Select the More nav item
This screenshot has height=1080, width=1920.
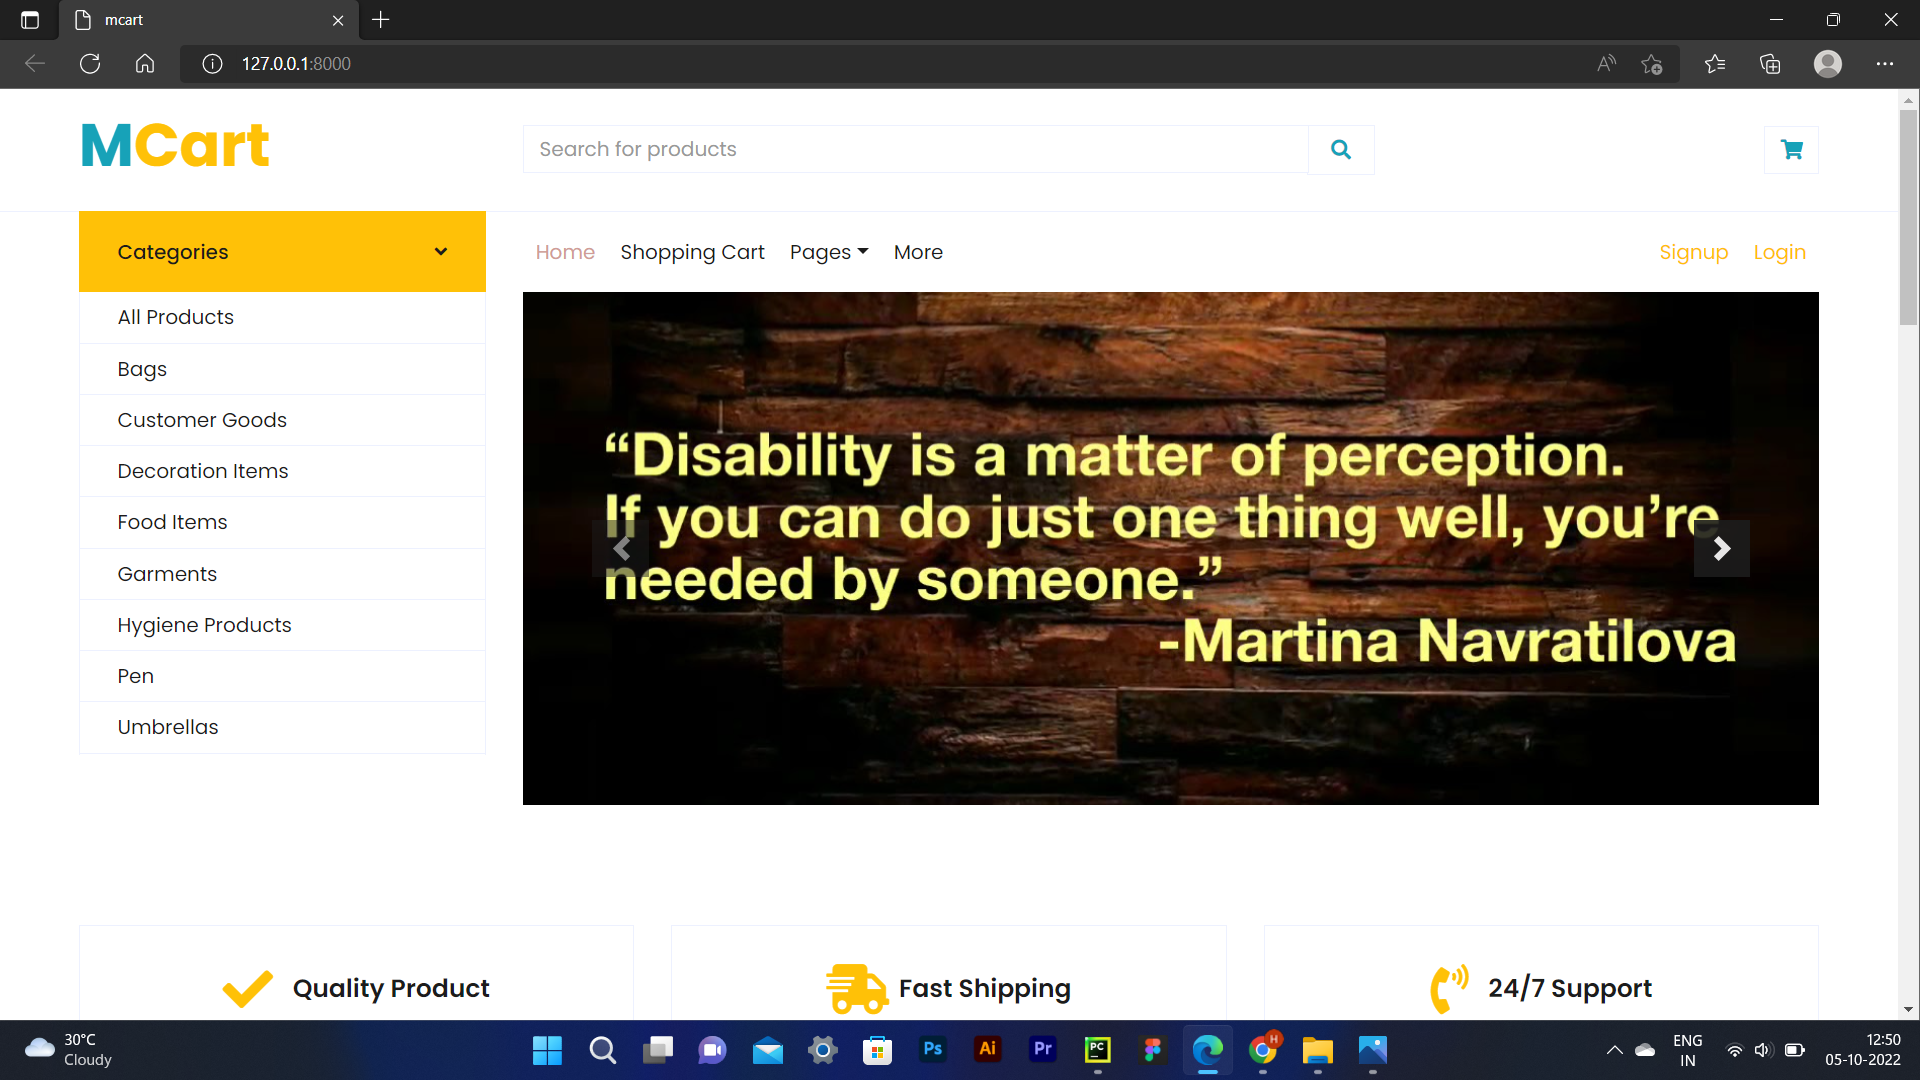pyautogui.click(x=918, y=252)
